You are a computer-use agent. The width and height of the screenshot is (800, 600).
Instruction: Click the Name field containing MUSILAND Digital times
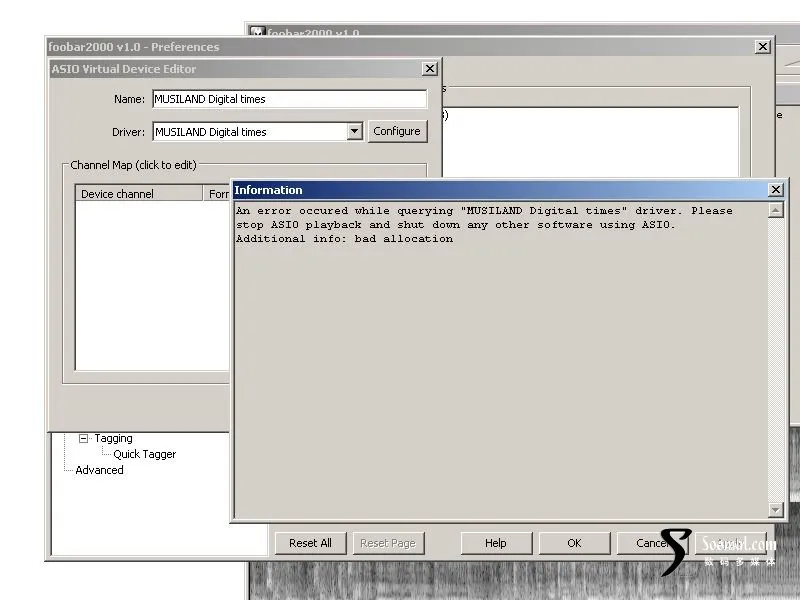tap(289, 99)
